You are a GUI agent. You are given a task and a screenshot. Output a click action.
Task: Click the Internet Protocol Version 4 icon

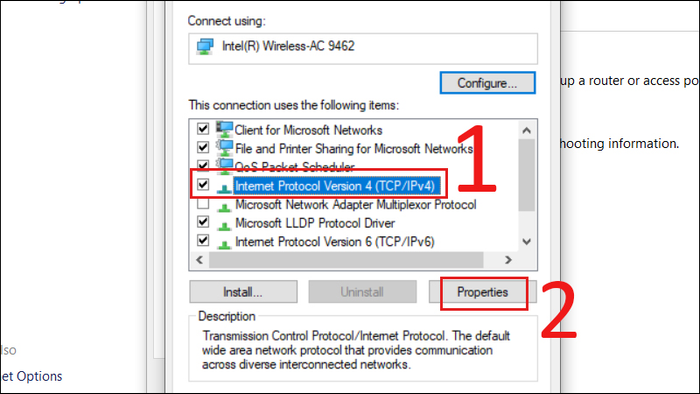coord(224,188)
